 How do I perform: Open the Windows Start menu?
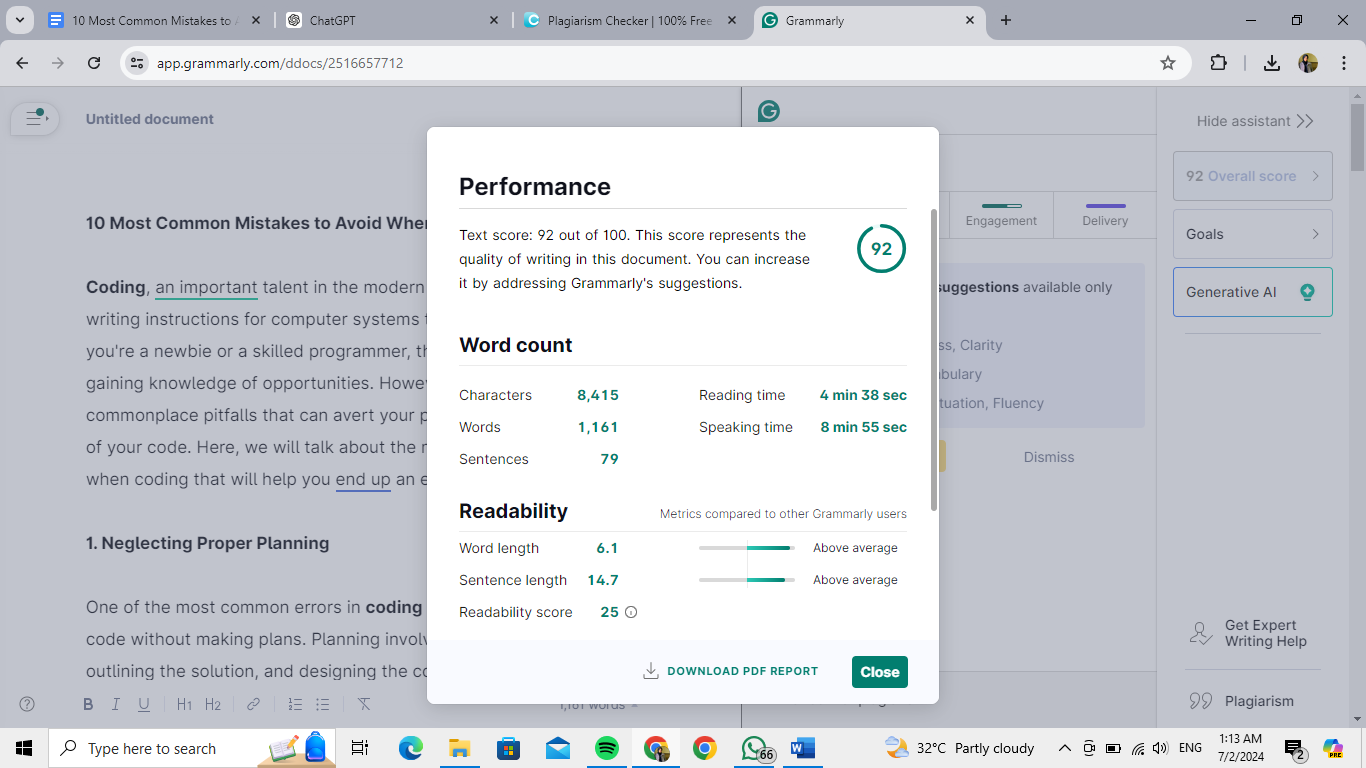[24, 748]
